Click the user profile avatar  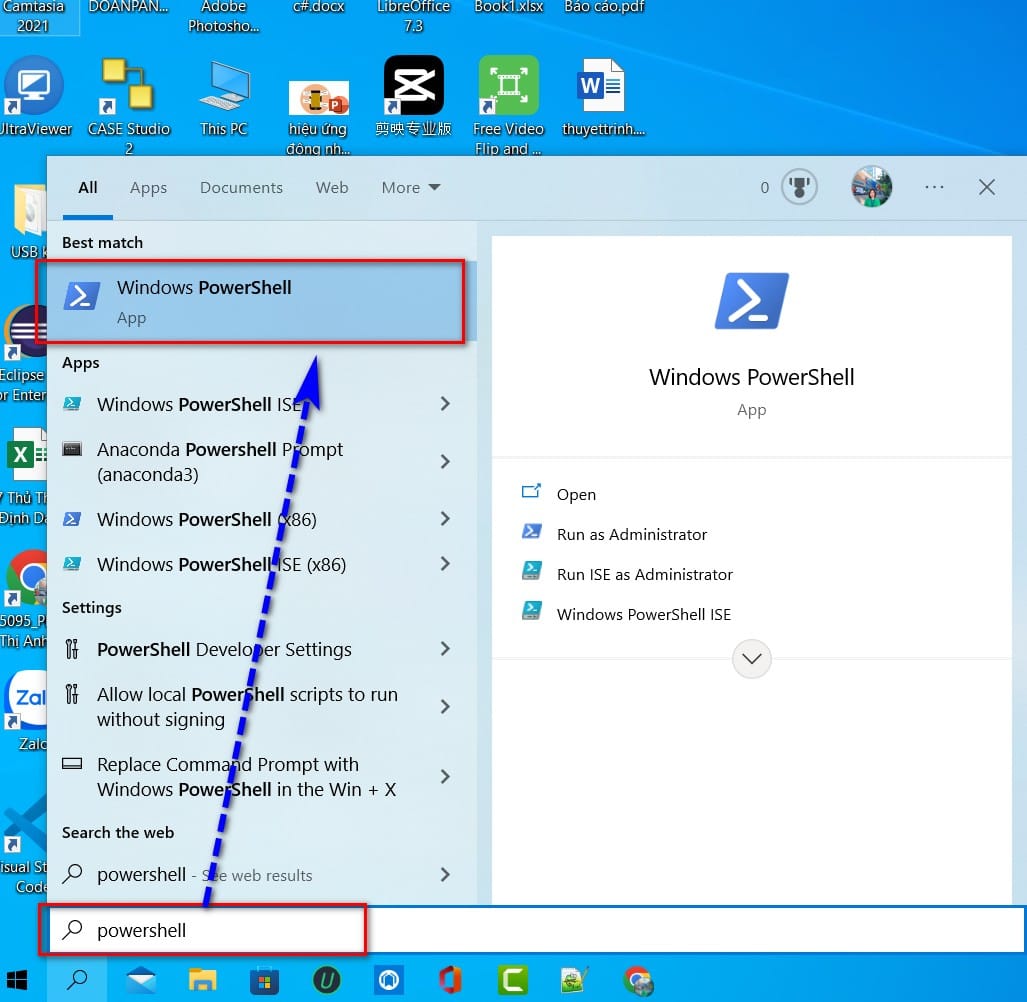tap(871, 187)
